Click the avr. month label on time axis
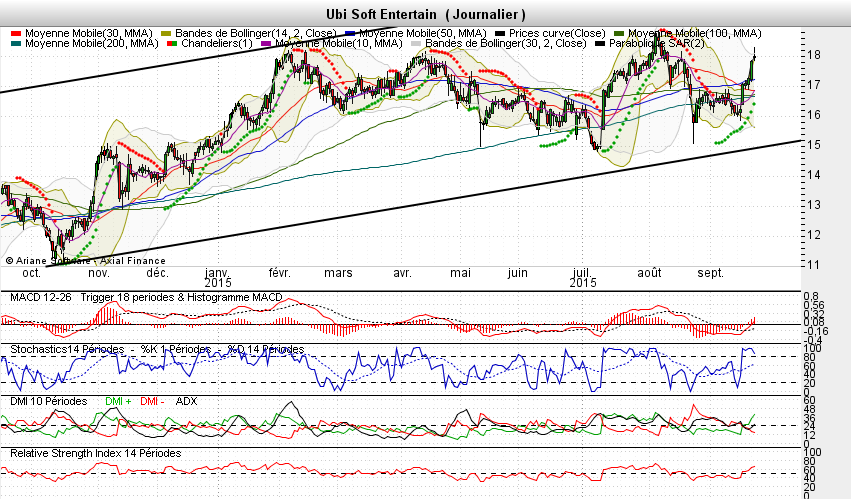The height and width of the screenshot is (499, 851). pyautogui.click(x=402, y=273)
